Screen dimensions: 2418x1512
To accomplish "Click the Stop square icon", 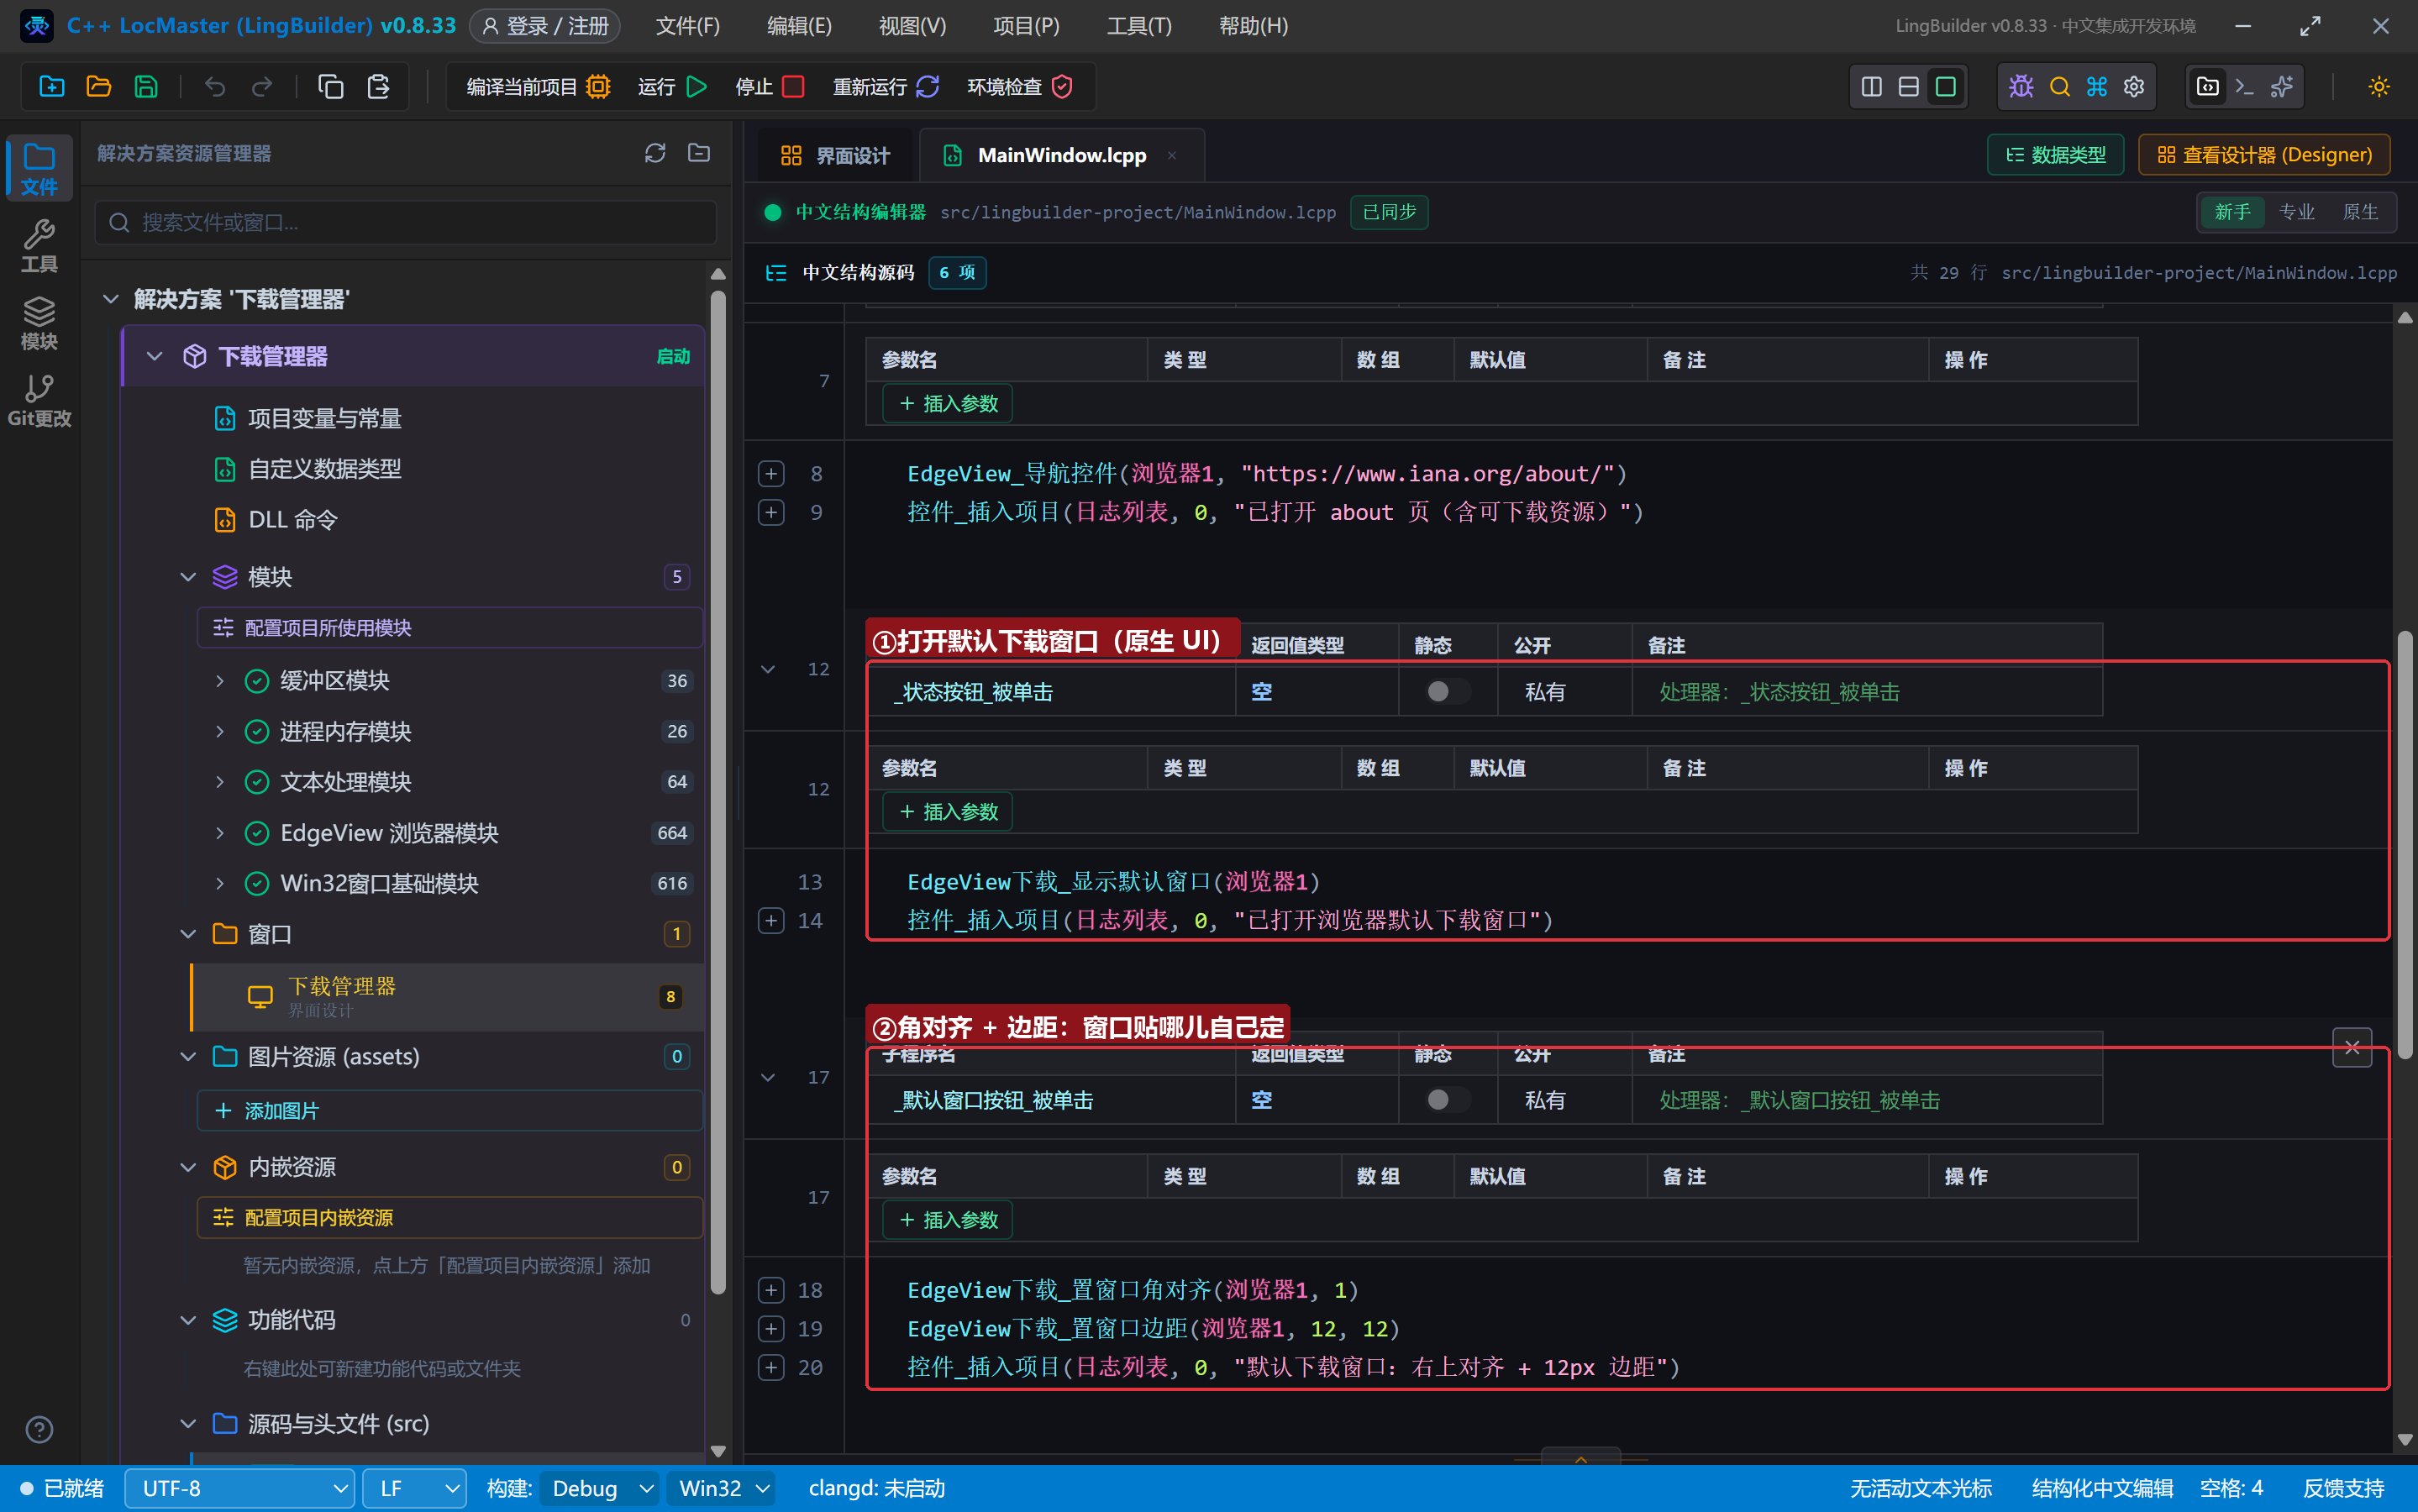I will coord(793,87).
